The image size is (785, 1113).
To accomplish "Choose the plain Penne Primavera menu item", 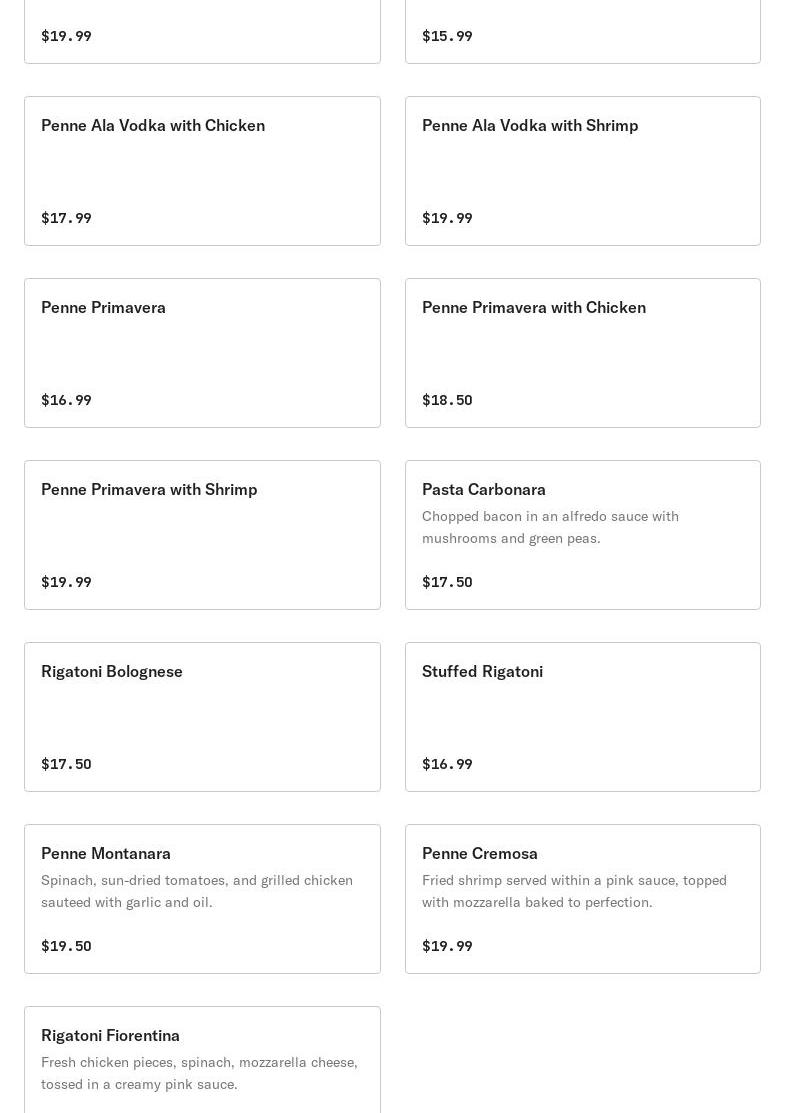I will [103, 308].
